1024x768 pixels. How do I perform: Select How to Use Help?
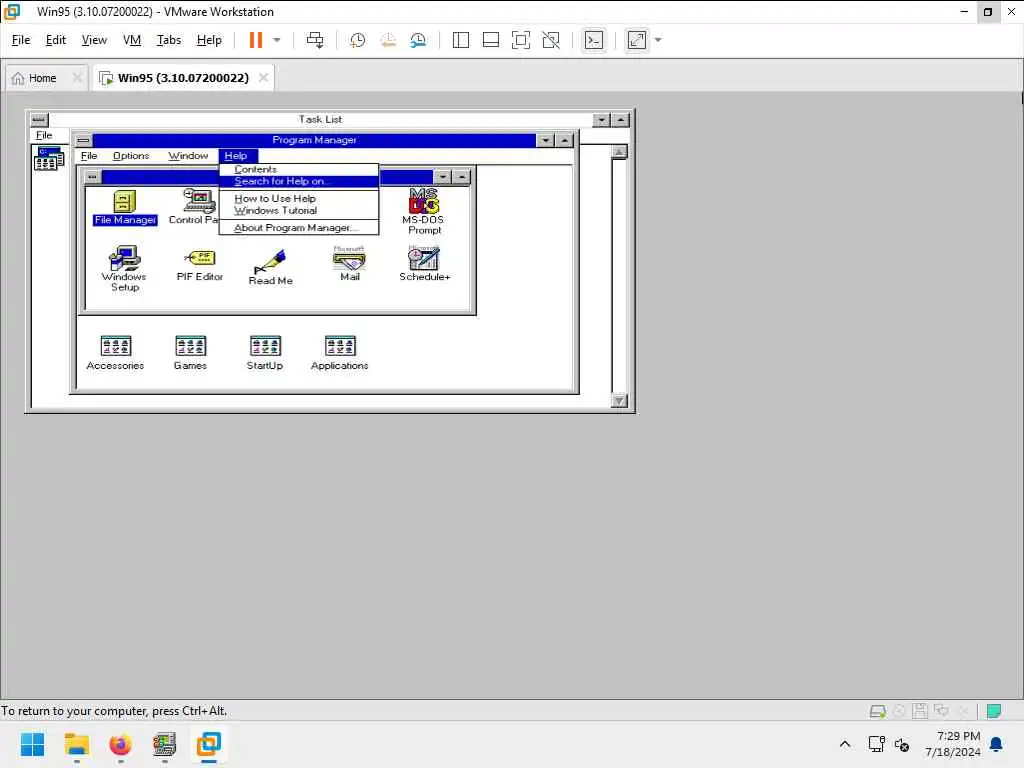298,198
